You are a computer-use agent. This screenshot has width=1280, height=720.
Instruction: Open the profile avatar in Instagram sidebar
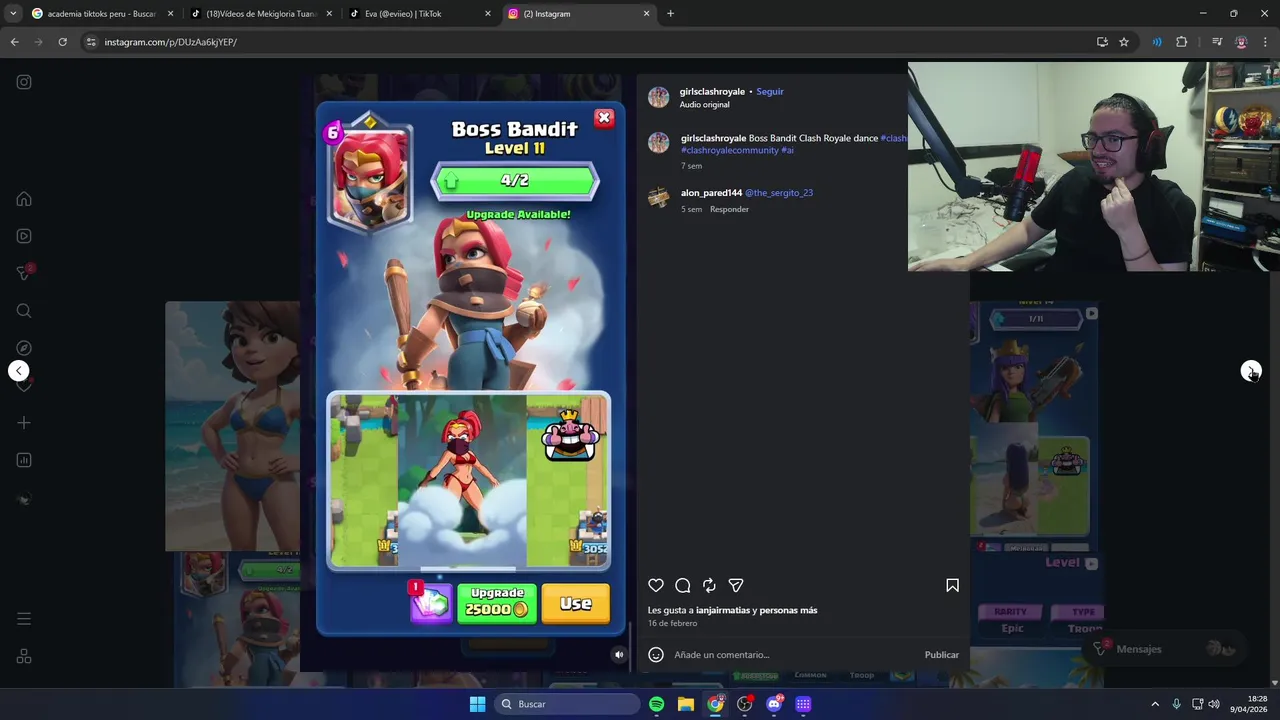tap(24, 499)
